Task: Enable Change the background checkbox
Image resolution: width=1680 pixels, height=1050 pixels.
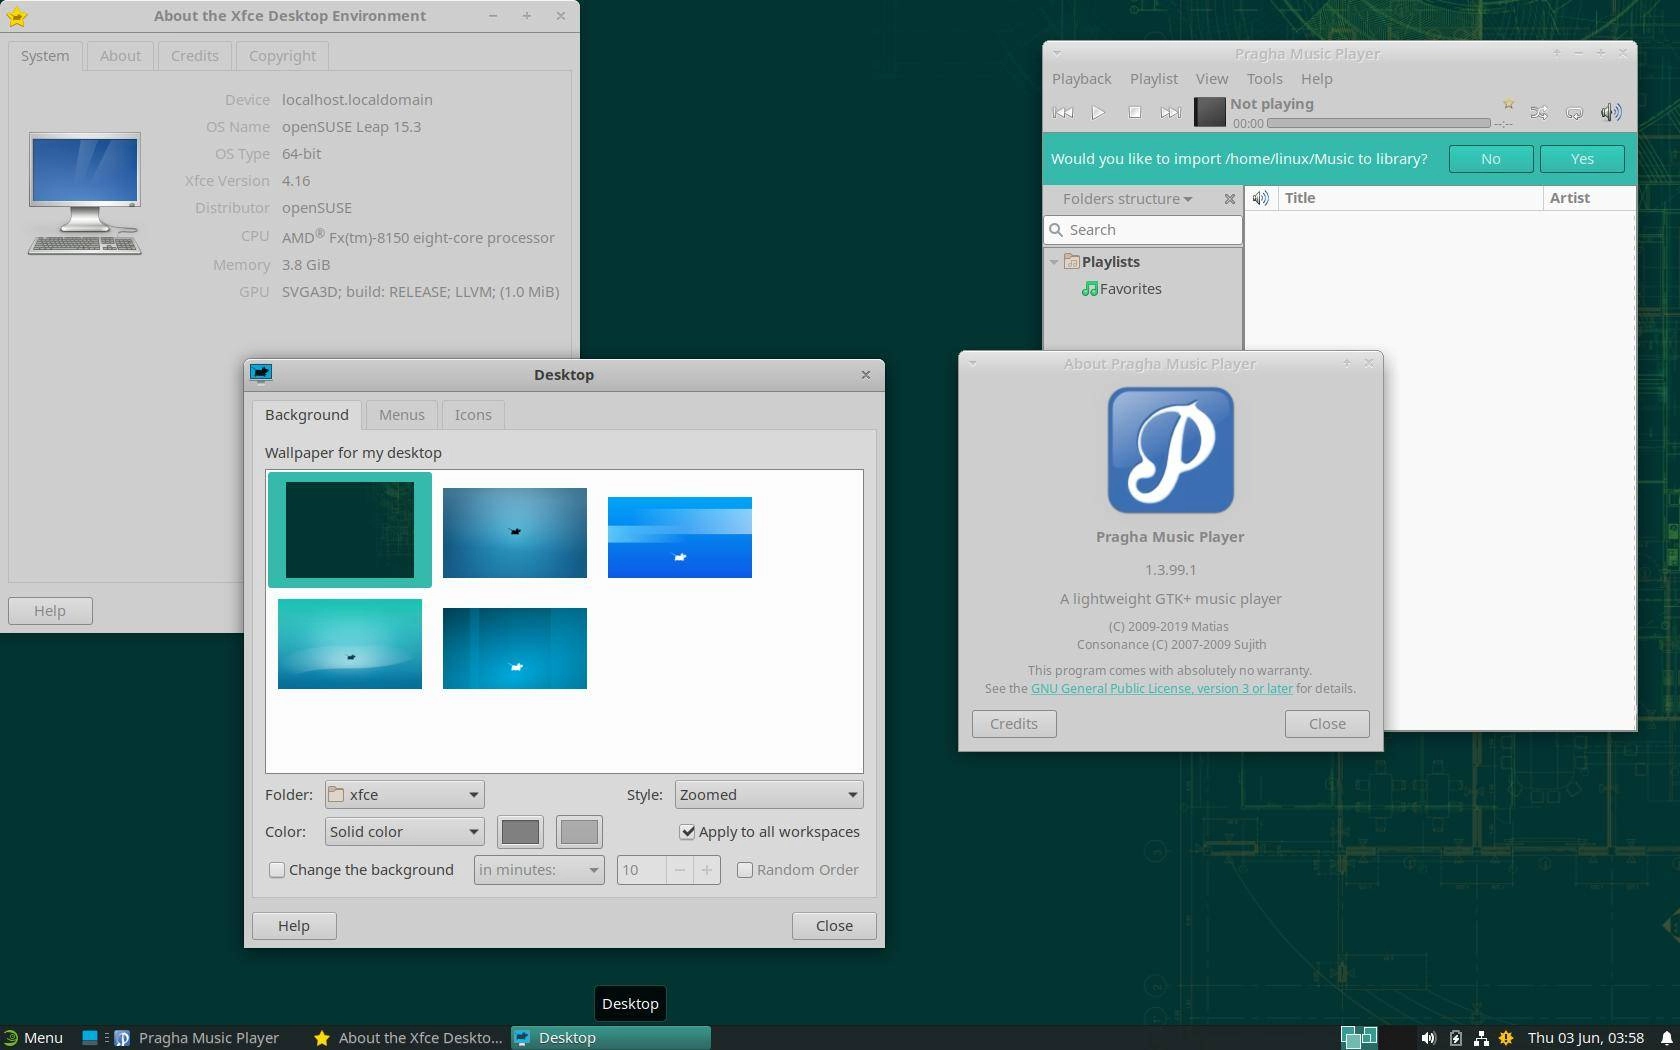Action: (x=277, y=870)
